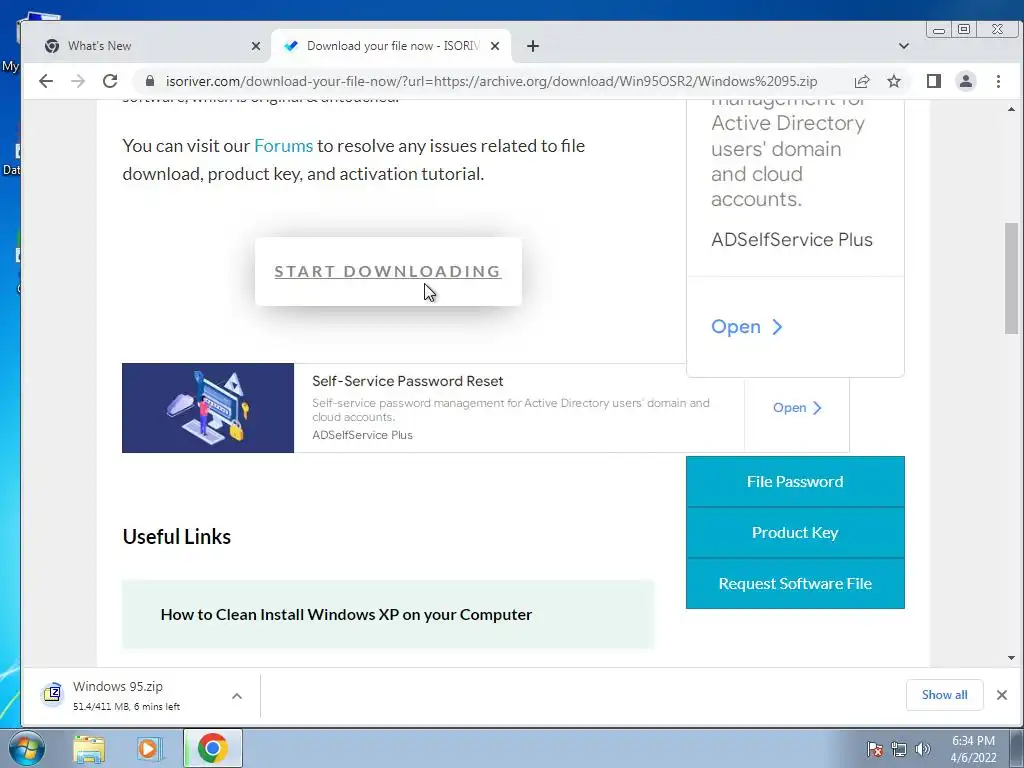Reload the page with the refresh icon
This screenshot has width=1024, height=768.
click(x=110, y=81)
